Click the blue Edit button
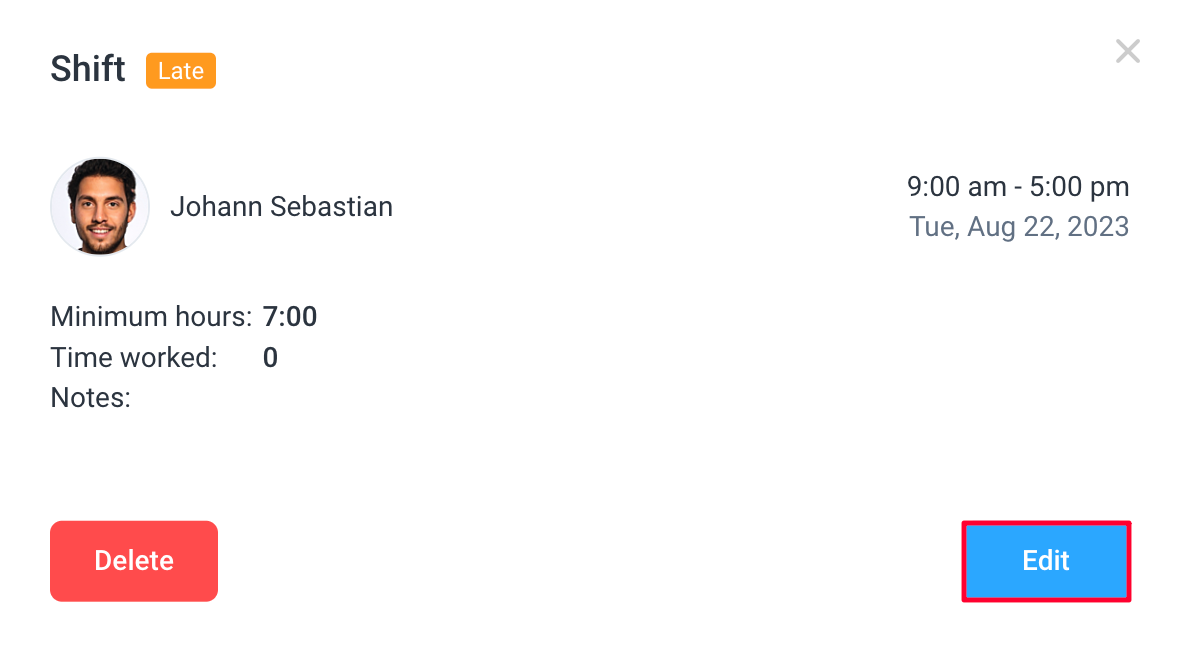Screen dimensions: 1182x656 click(x=1046, y=561)
